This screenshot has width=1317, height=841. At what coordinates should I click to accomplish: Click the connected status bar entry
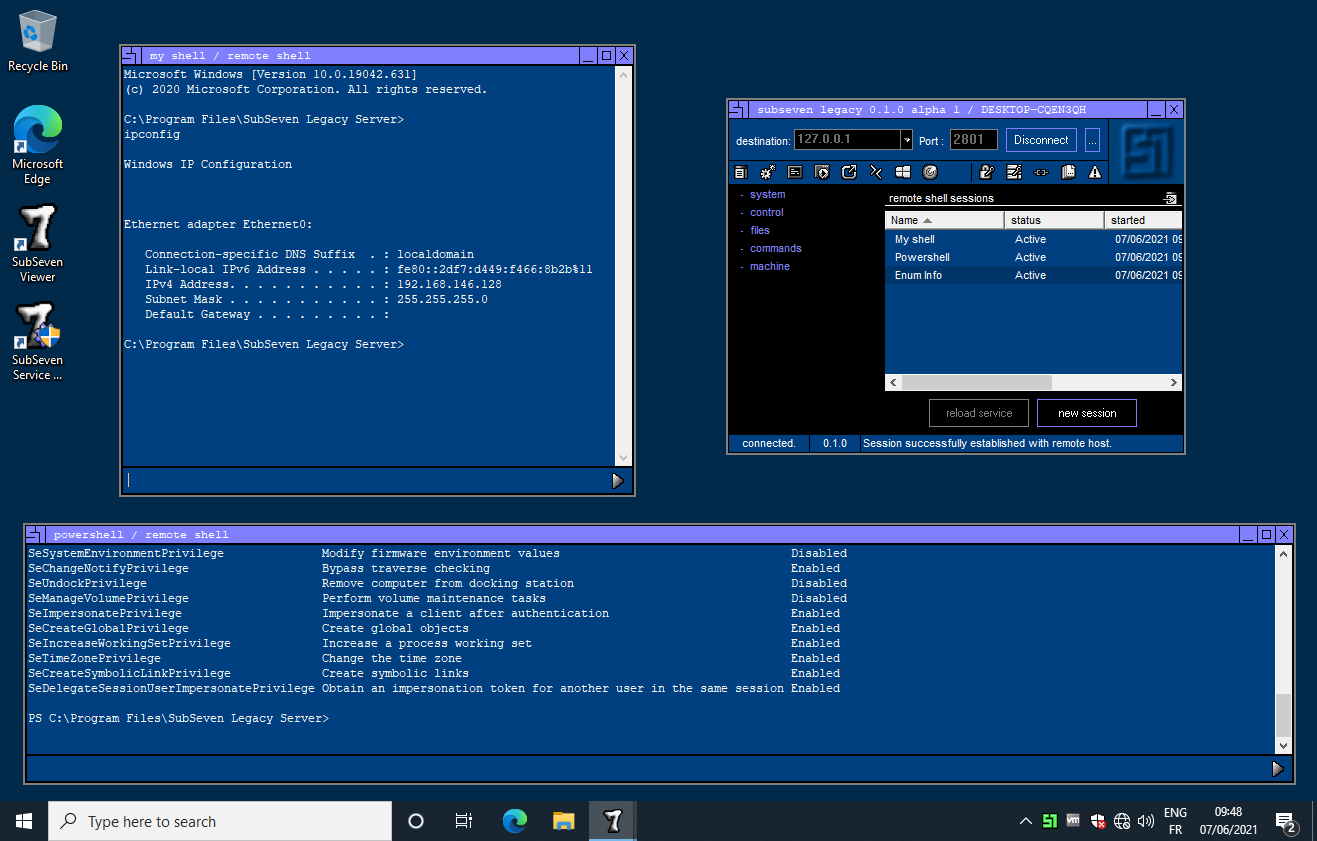pyautogui.click(x=769, y=443)
